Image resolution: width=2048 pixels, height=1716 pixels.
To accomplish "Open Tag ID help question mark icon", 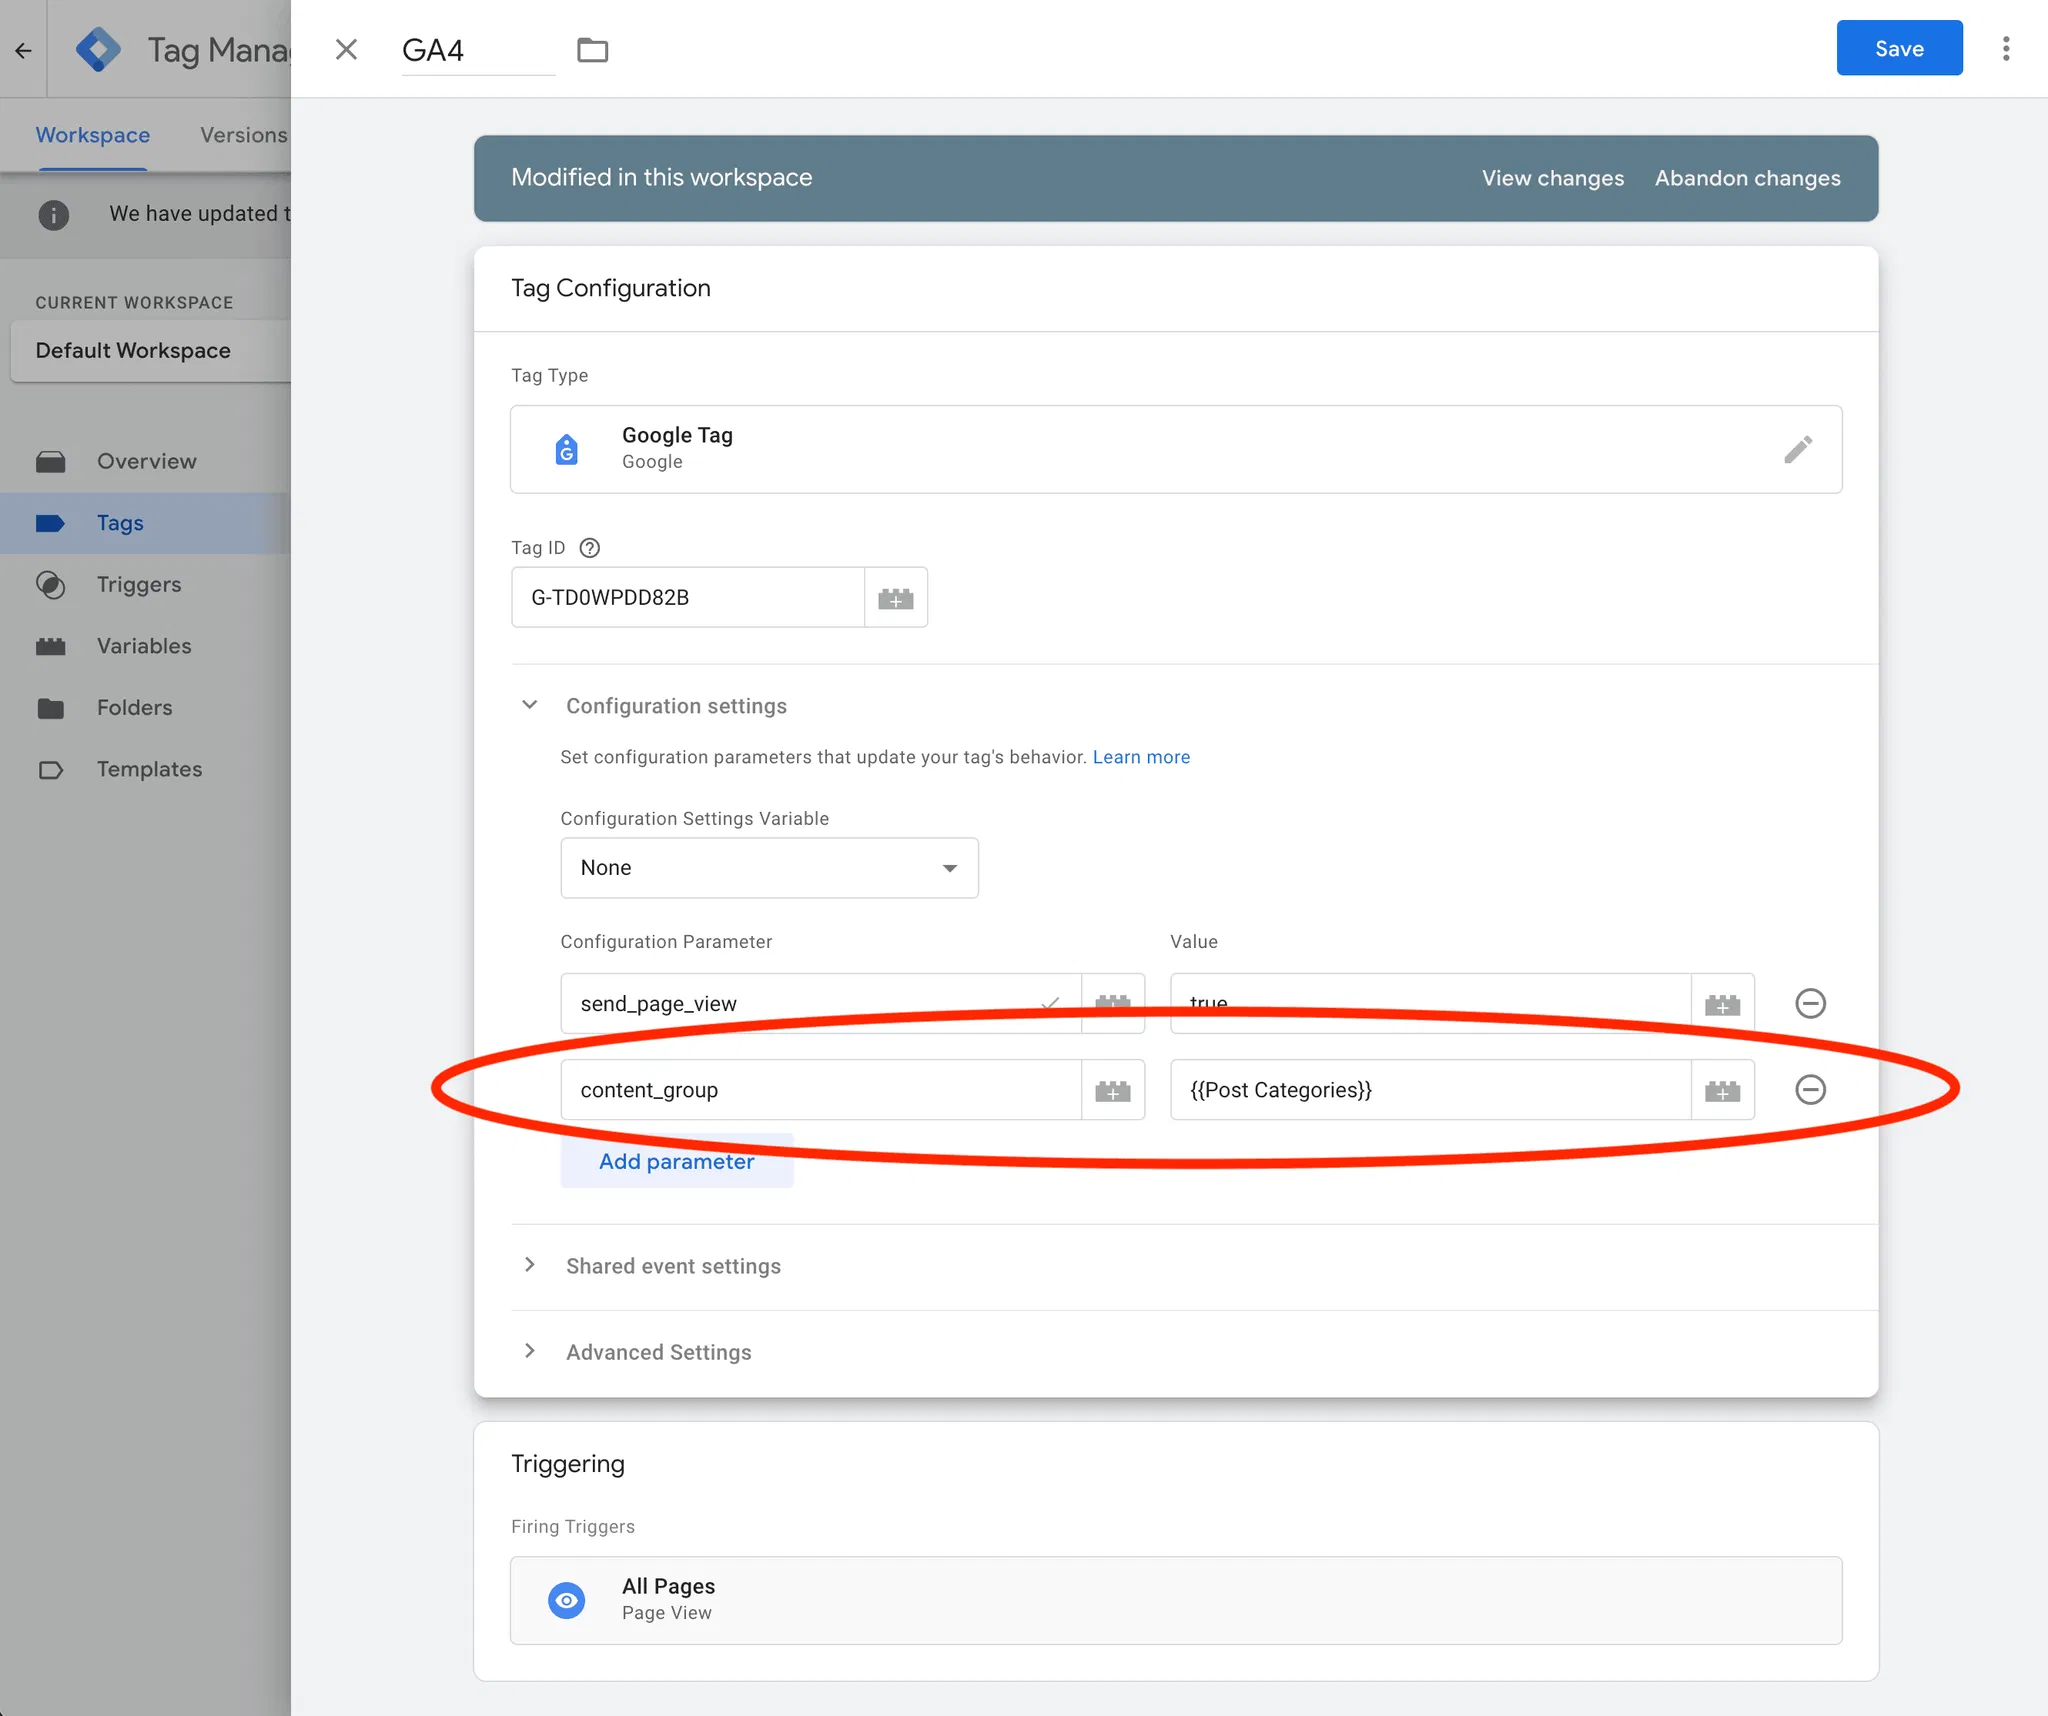I will point(590,548).
